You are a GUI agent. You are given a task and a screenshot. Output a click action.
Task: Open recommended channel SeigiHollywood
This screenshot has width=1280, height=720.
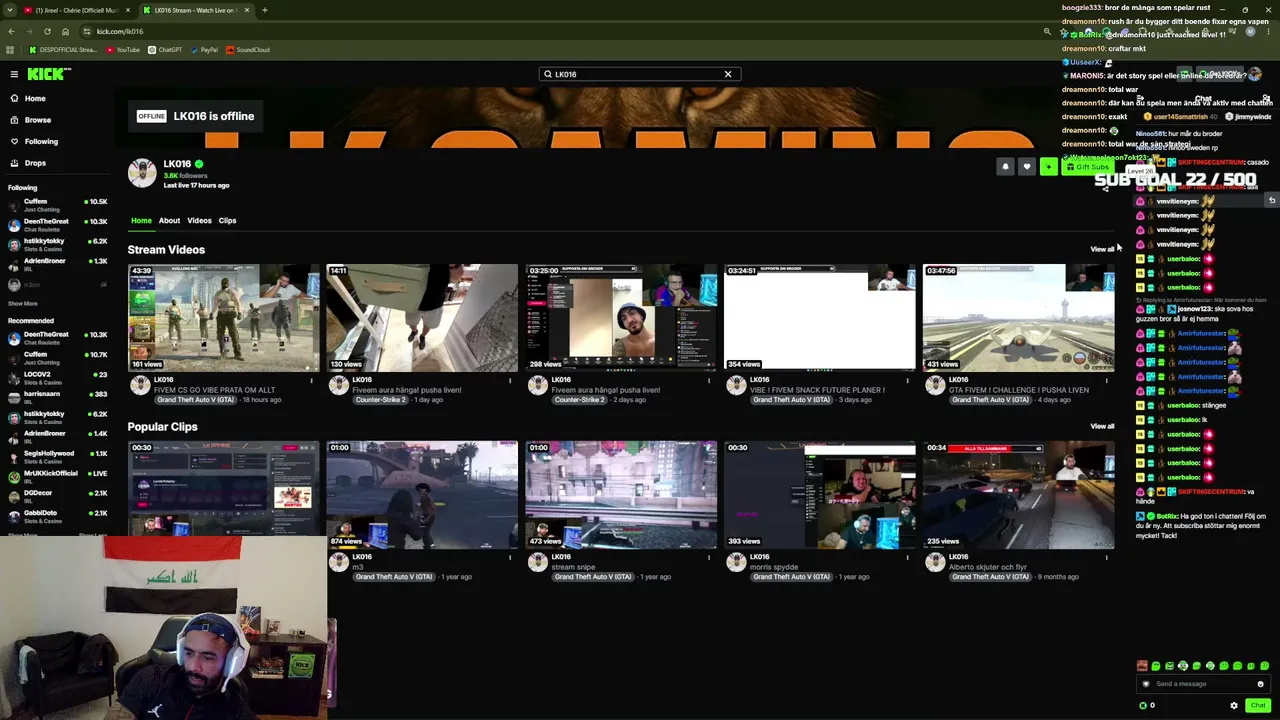pos(58,456)
